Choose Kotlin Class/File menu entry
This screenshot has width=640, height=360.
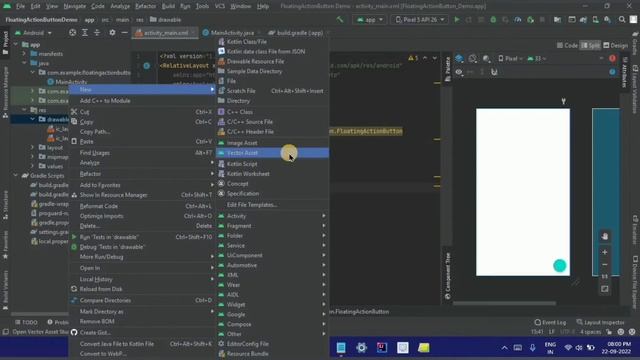coord(272,42)
